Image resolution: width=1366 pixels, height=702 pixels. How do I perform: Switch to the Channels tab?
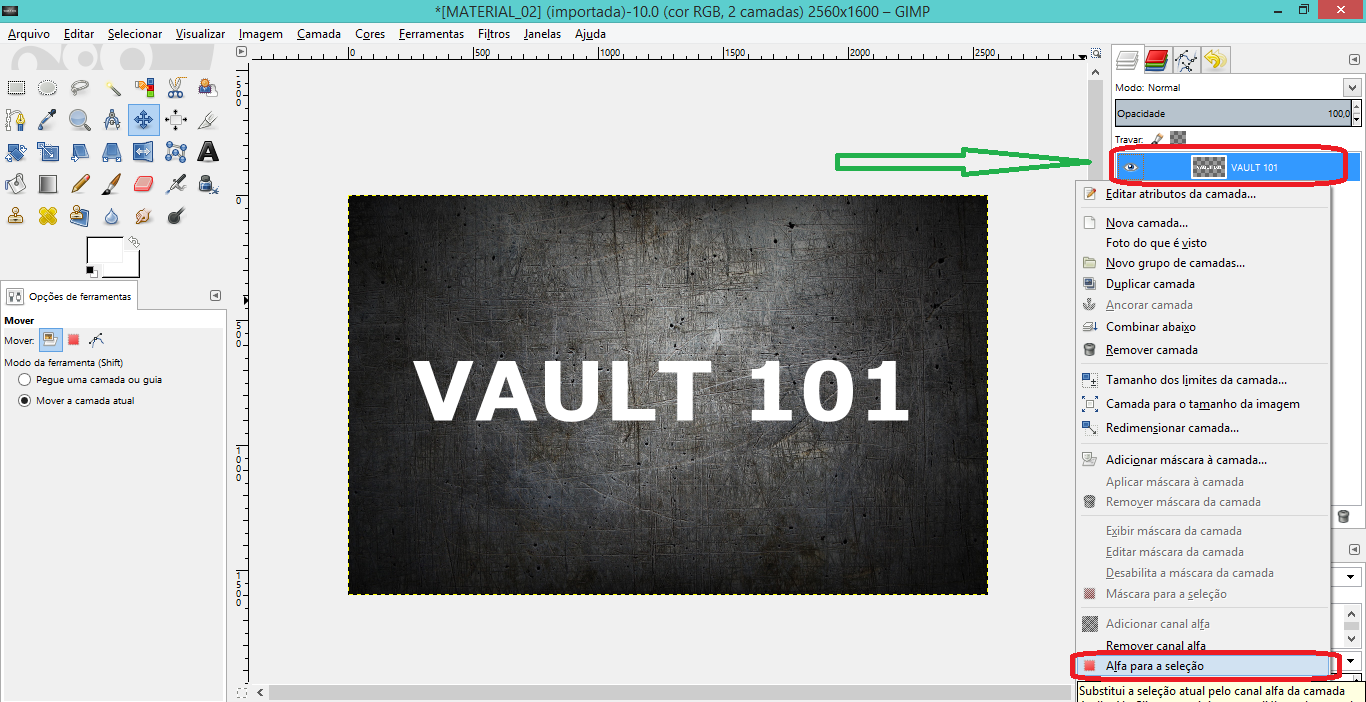[x=1156, y=60]
